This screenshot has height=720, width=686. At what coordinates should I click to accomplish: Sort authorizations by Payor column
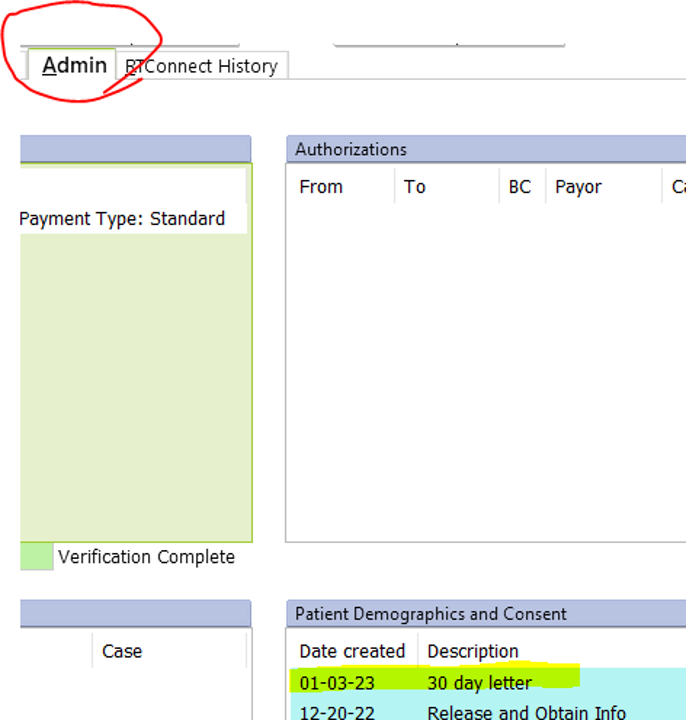(579, 187)
